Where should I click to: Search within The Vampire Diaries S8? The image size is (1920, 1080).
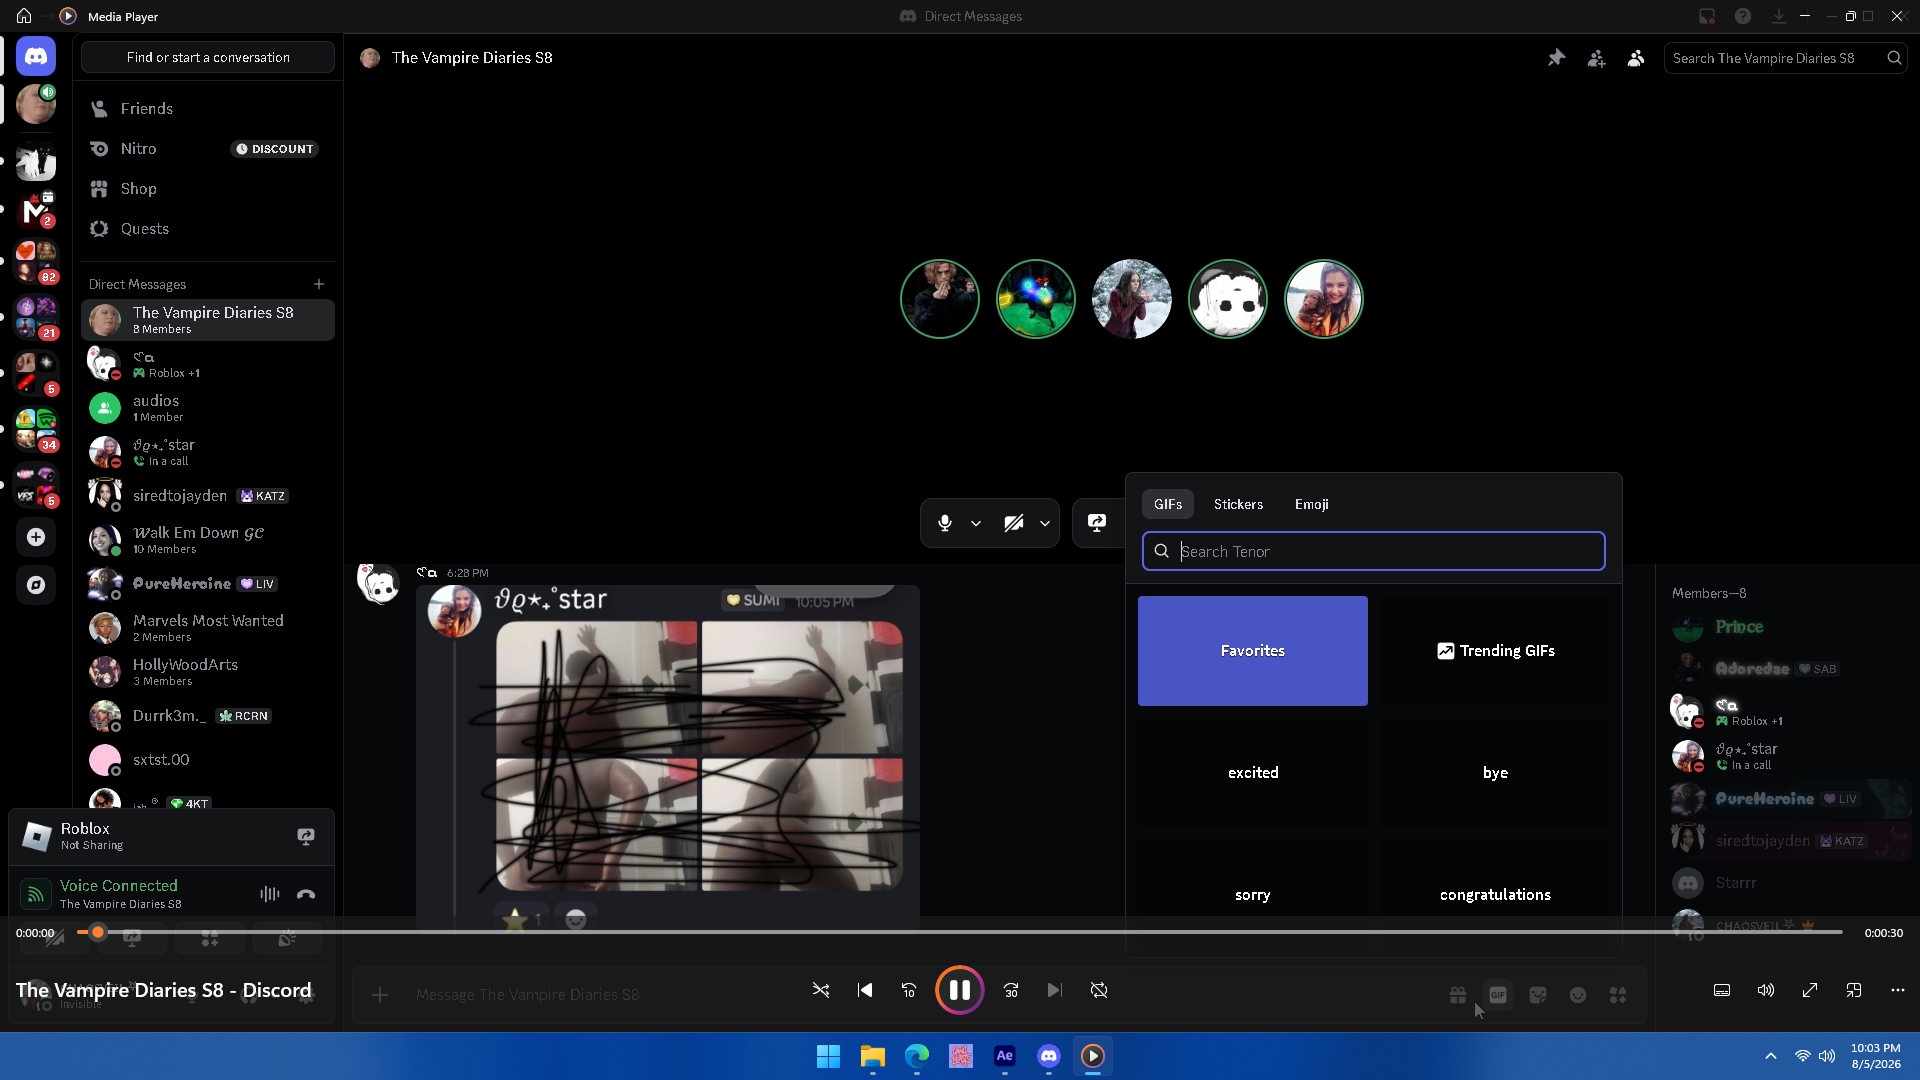(x=1785, y=58)
